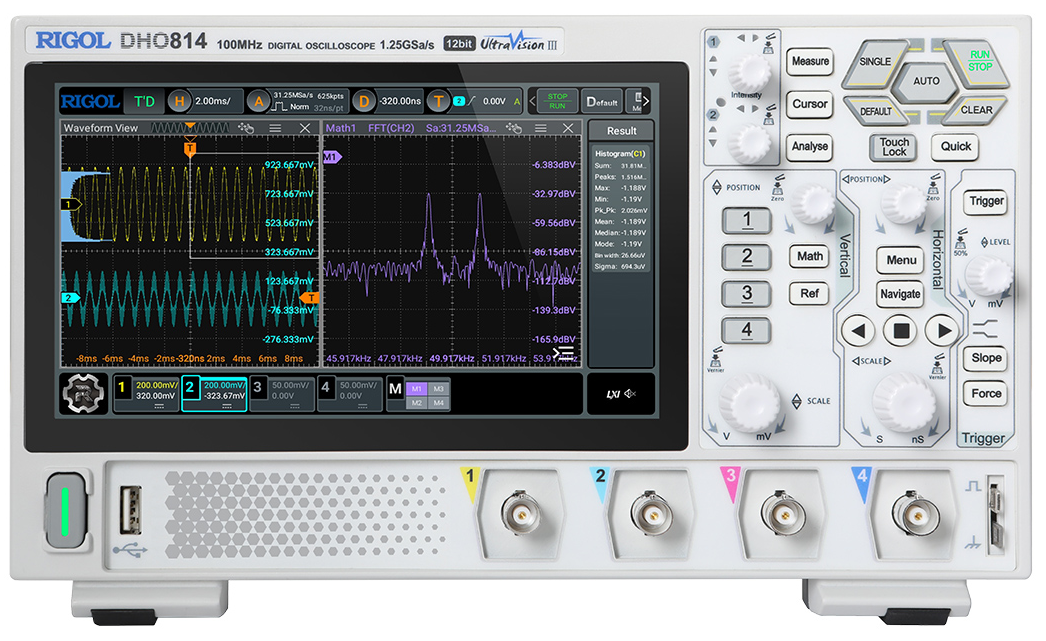Open the list icon in the FFT window corner
This screenshot has height=641, width=1046.
coord(564,354)
